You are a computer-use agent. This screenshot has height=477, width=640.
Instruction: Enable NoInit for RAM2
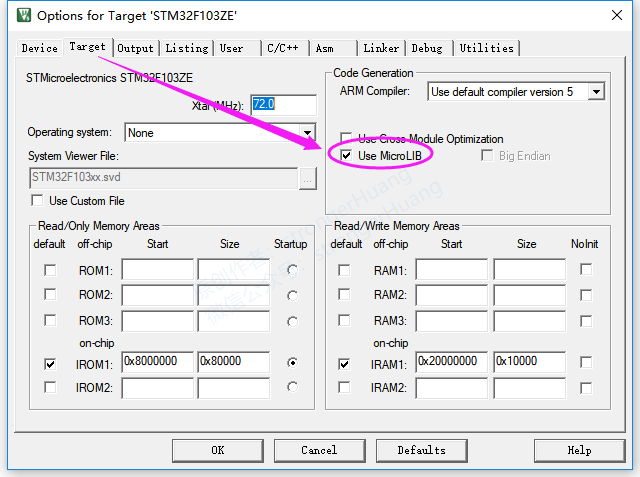click(x=586, y=295)
